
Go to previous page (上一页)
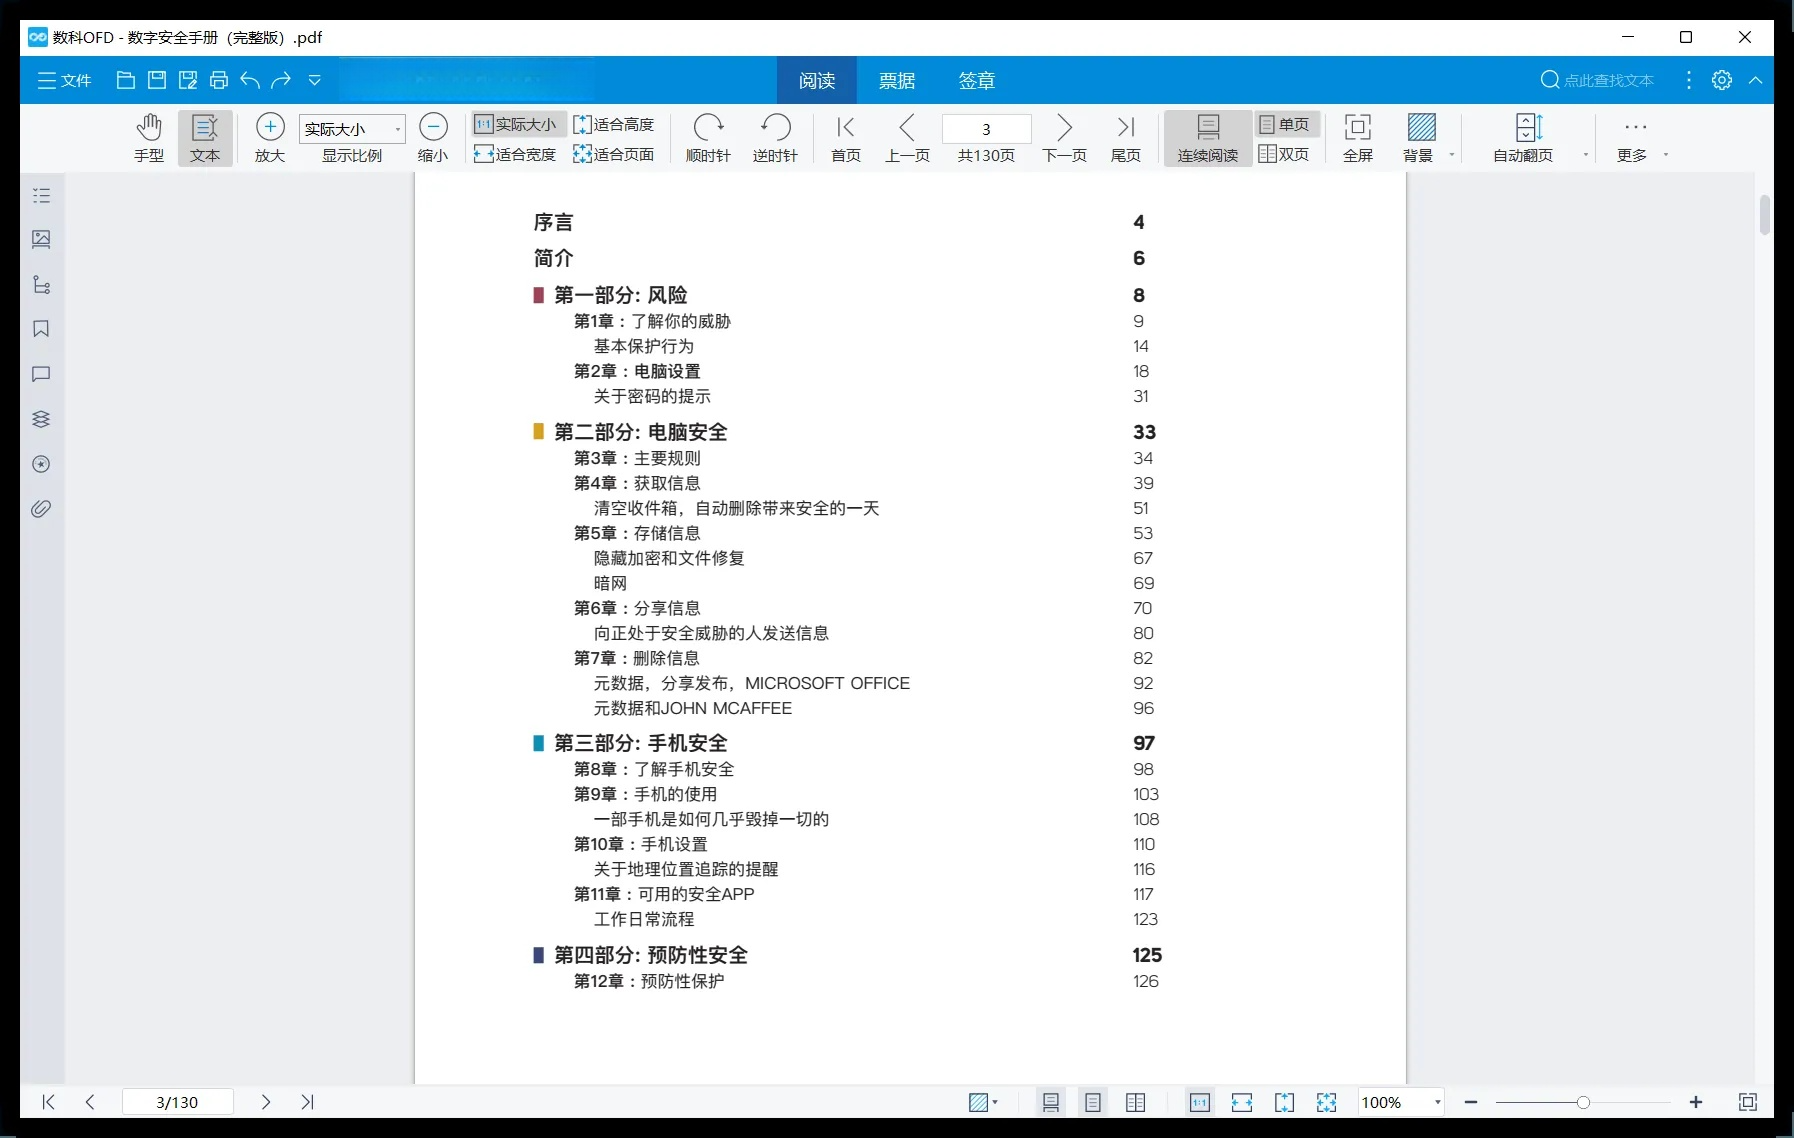pos(907,138)
